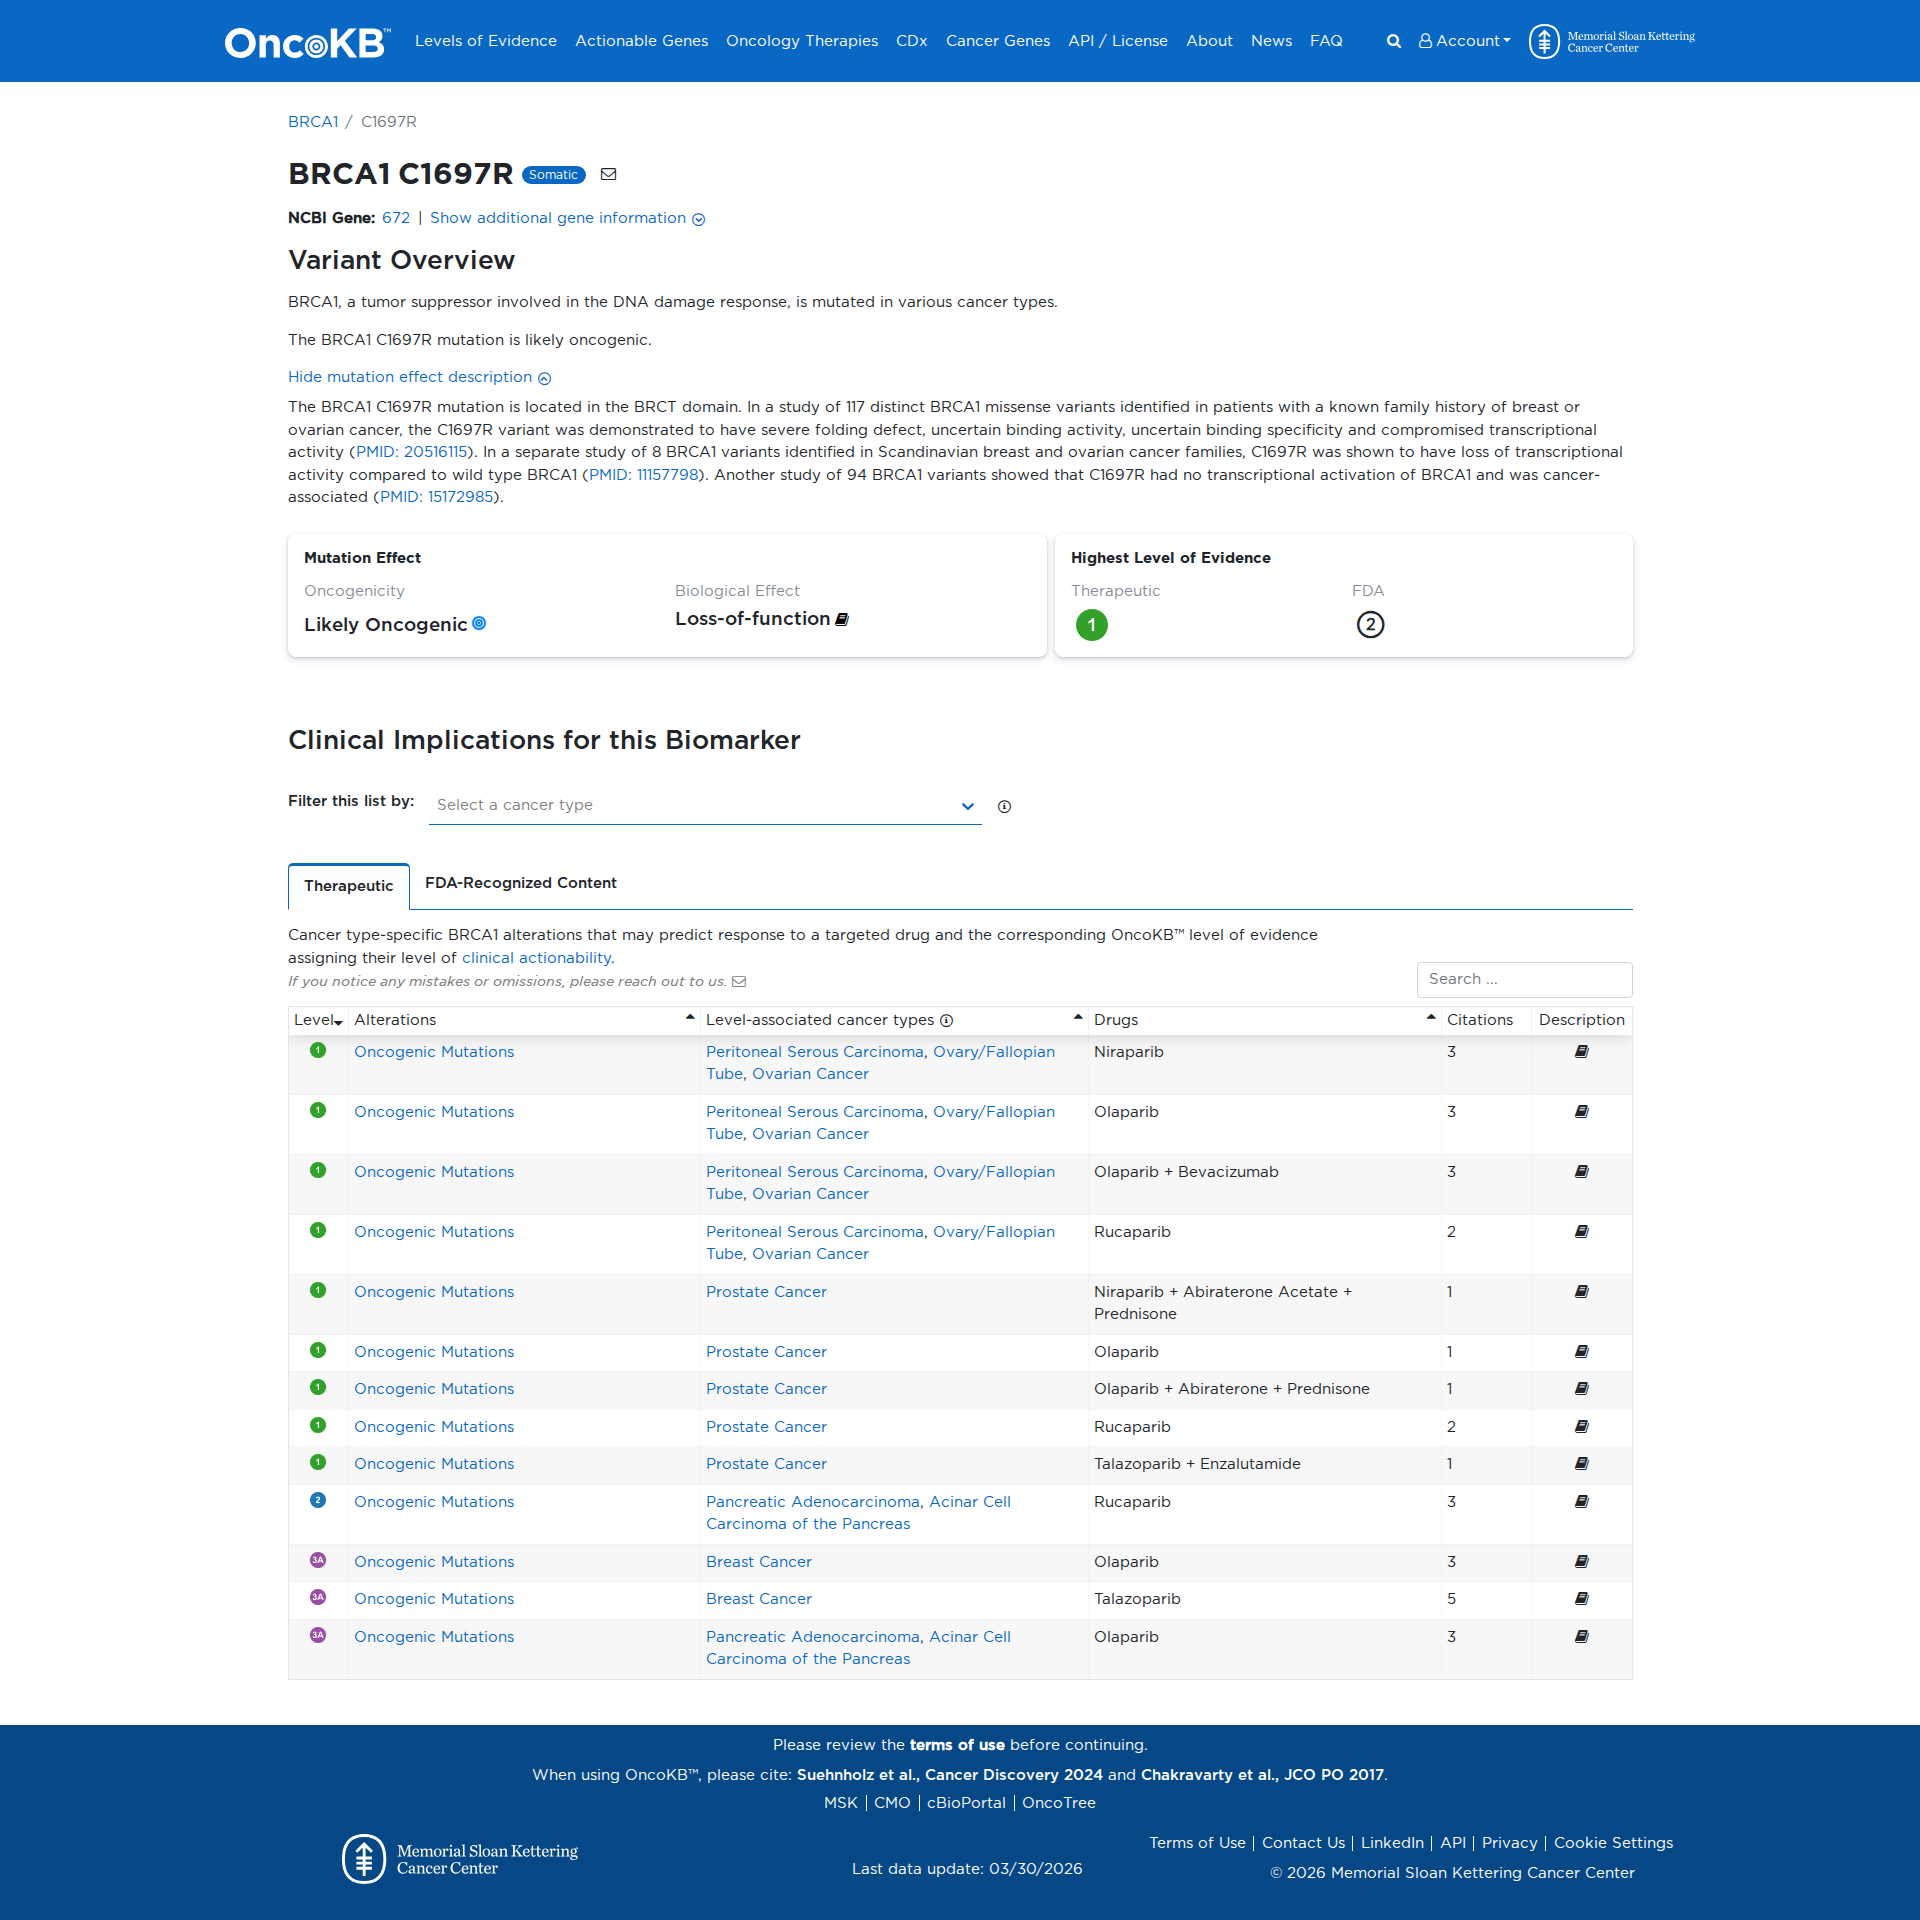
Task: Open Levels of Evidence menu item
Action: (x=486, y=41)
